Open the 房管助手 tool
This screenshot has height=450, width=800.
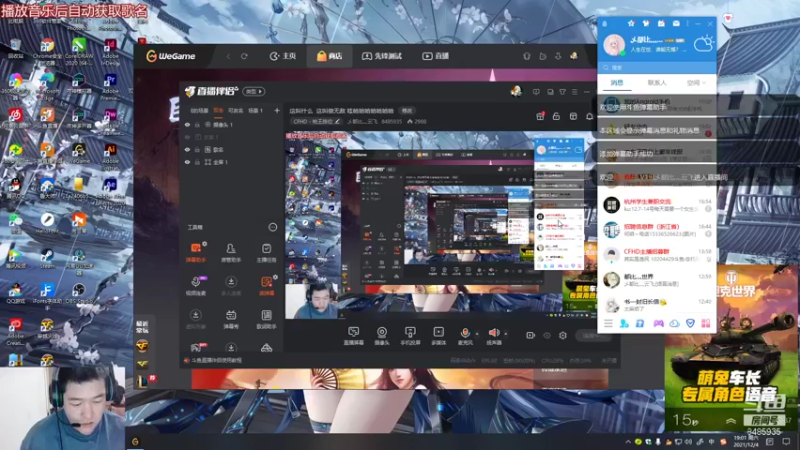pos(231,252)
